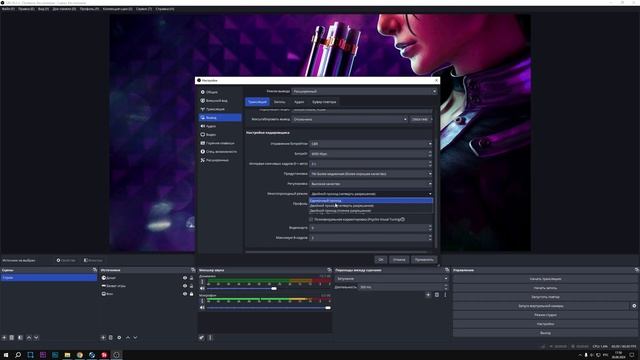
Task: Remove the selected scene with trash icon
Action: click(x=12, y=338)
